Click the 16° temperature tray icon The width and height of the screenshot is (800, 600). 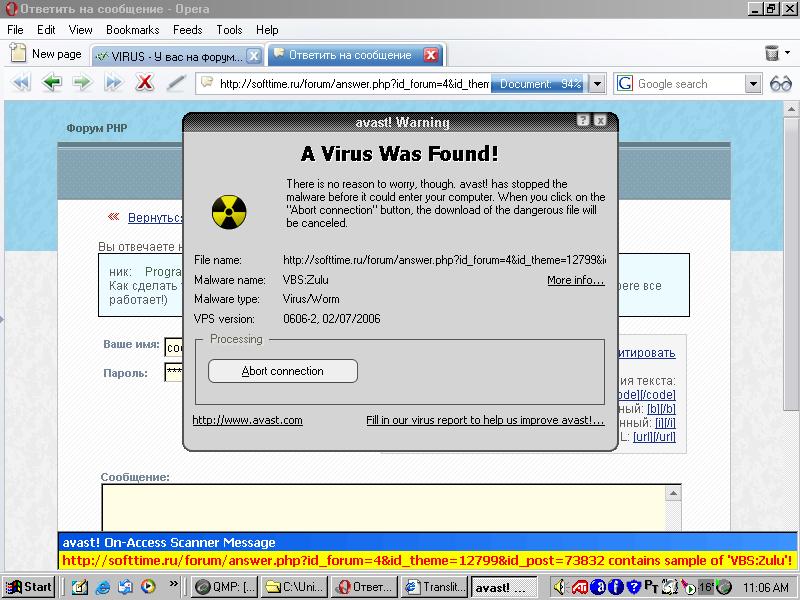coord(706,587)
